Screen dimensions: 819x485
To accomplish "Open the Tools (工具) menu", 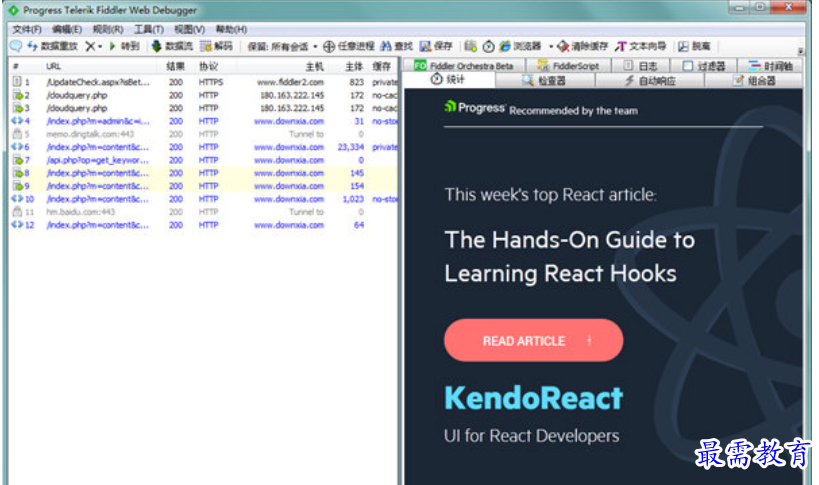I will point(149,29).
